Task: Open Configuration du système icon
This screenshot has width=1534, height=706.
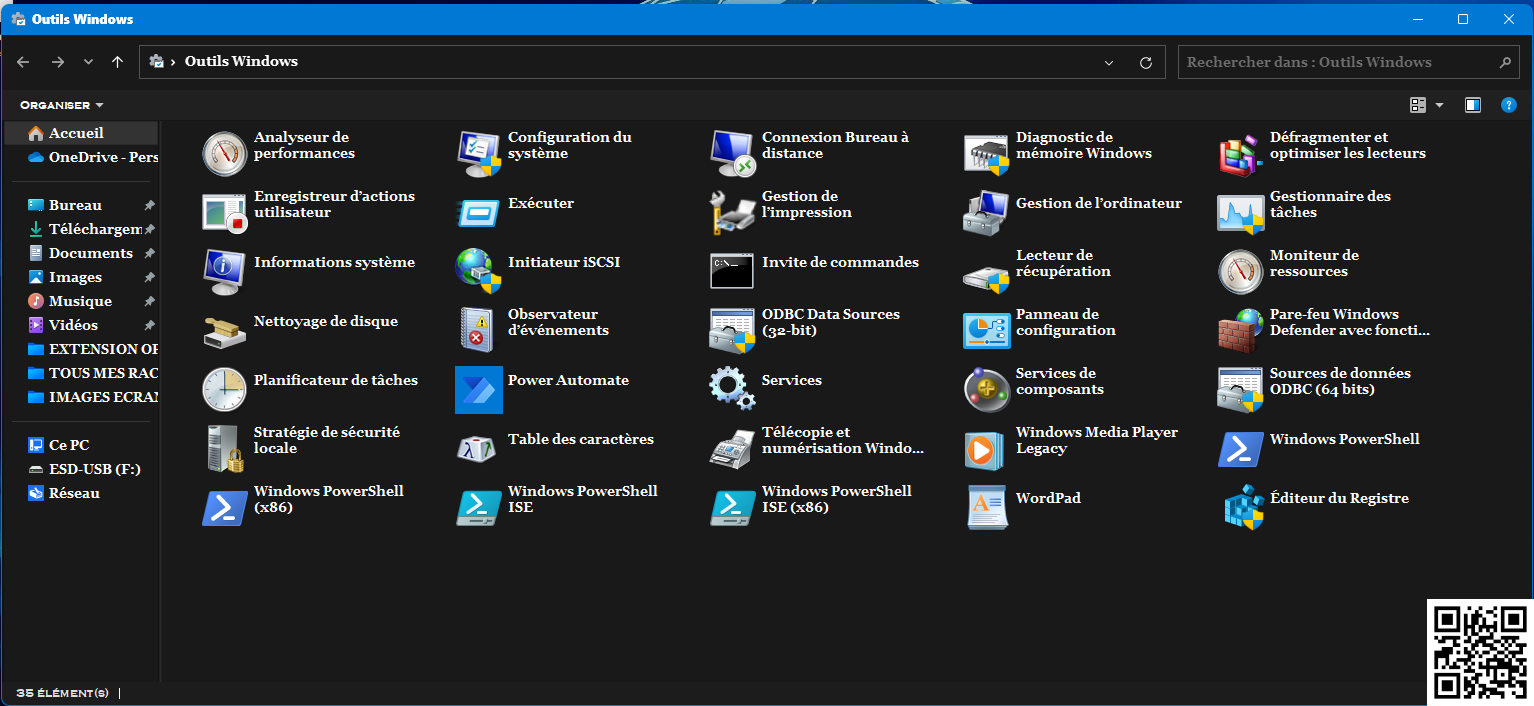Action: point(478,153)
